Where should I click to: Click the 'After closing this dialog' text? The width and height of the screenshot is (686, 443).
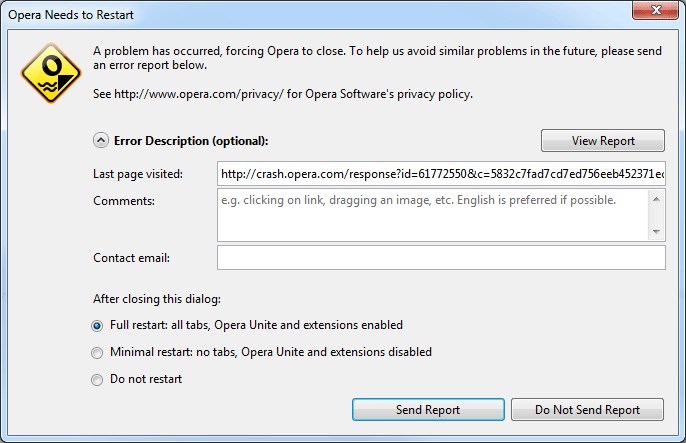pos(155,298)
